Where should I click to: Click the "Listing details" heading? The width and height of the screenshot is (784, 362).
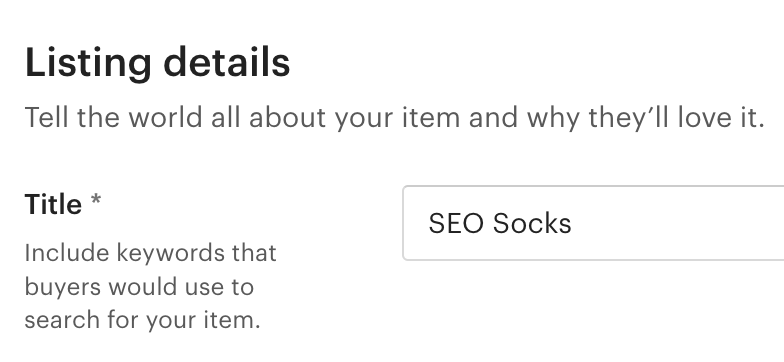tap(158, 62)
